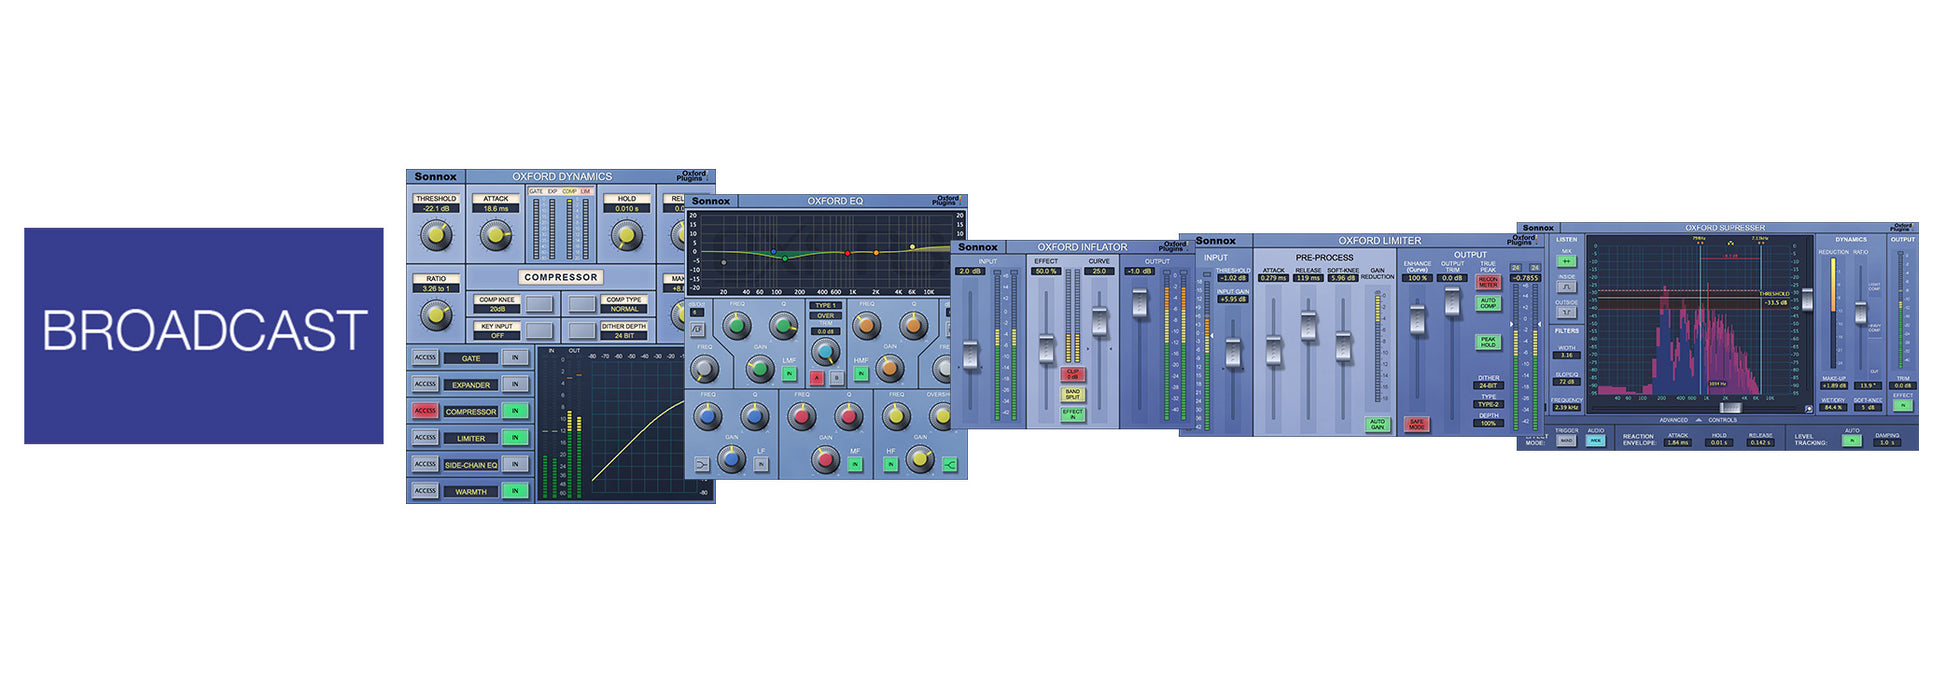Click the Threshold knob in Oxford Dynamics

[436, 236]
